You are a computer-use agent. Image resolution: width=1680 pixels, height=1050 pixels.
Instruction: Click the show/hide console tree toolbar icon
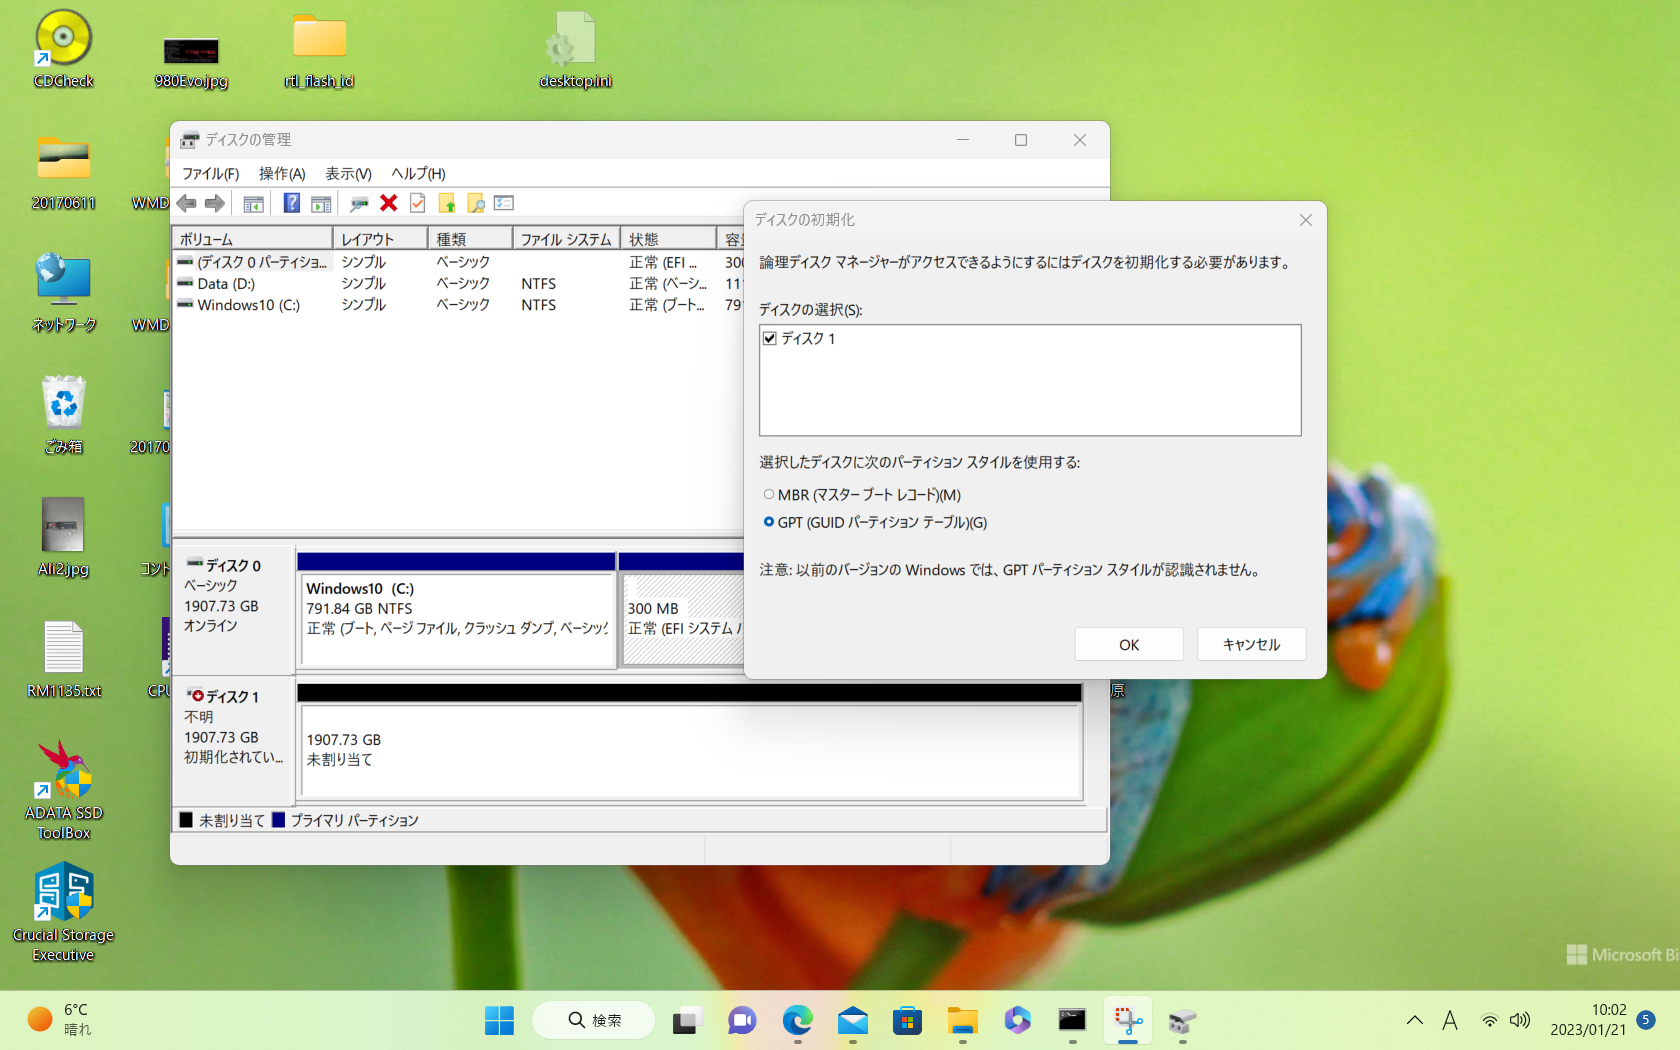(254, 203)
